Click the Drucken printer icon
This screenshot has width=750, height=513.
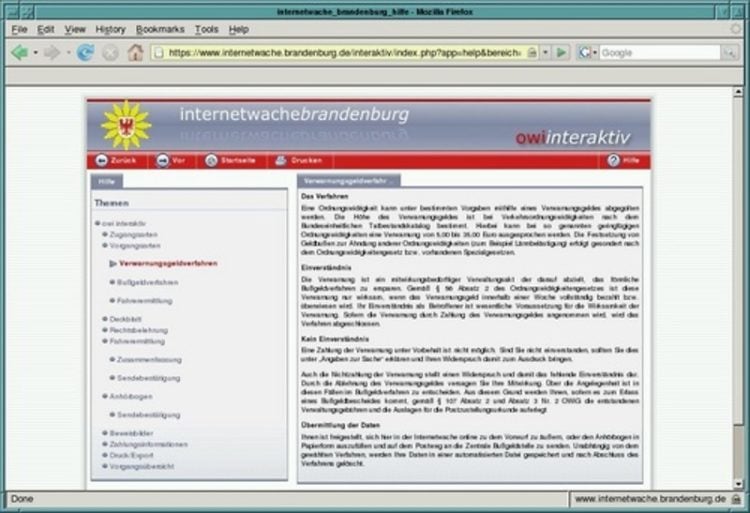pos(281,160)
